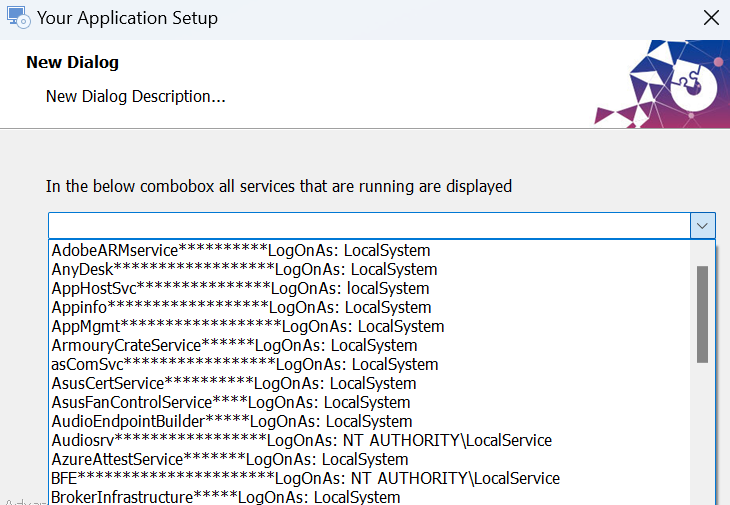Select the asComSvc service item
Viewport: 730px width, 505px height.
click(244, 364)
